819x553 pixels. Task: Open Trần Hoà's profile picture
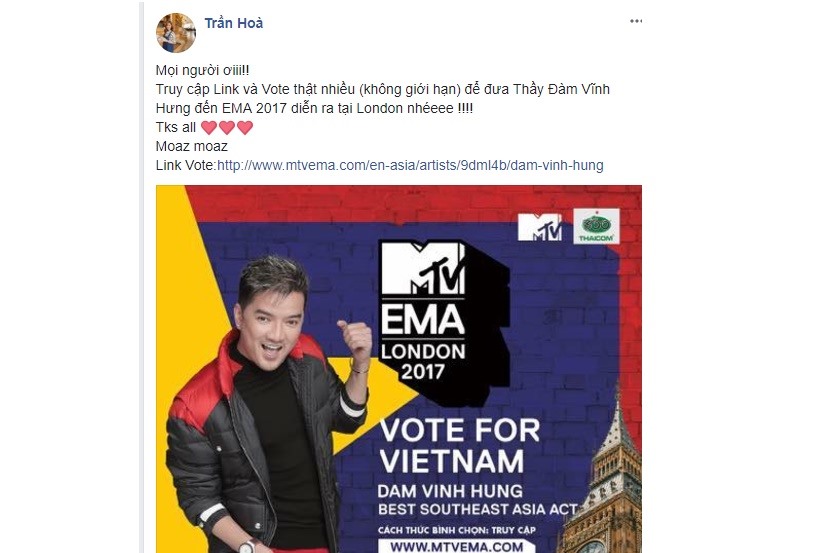[176, 33]
